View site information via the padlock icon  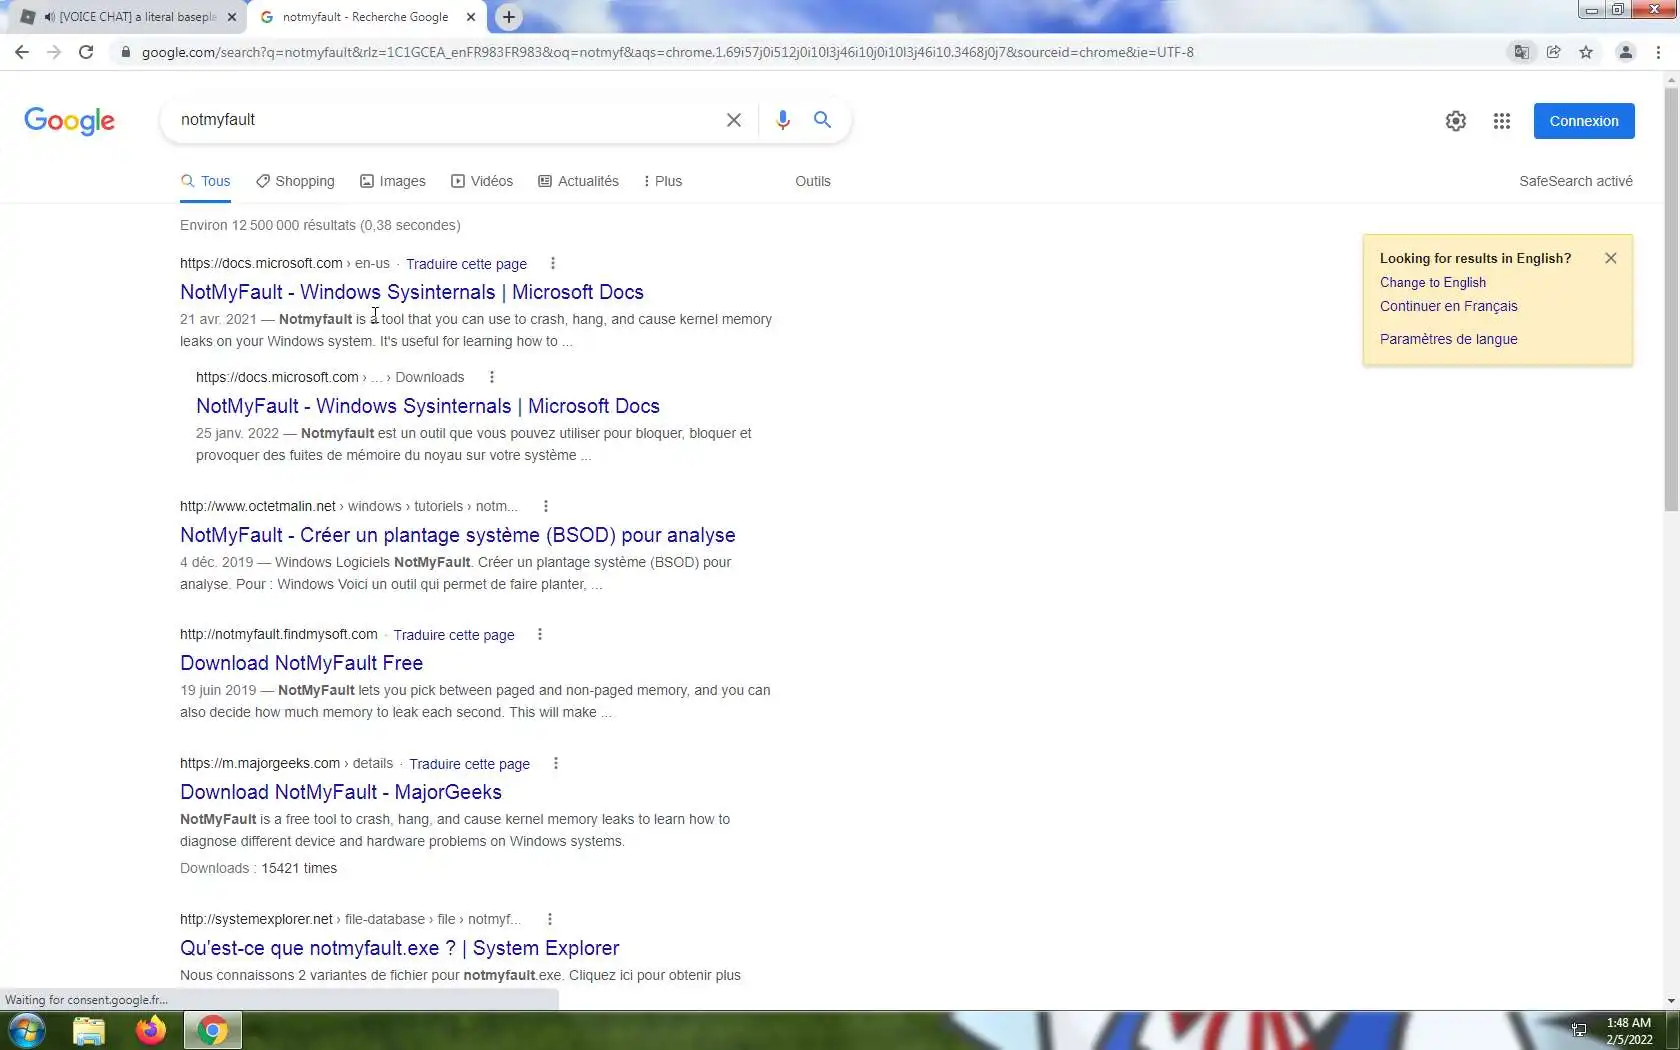125,52
